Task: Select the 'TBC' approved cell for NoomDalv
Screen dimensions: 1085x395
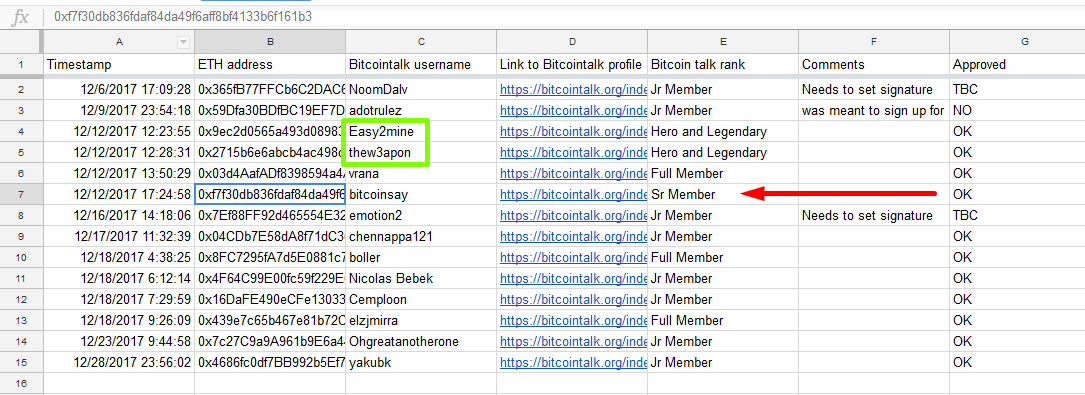Action: (x=1017, y=89)
